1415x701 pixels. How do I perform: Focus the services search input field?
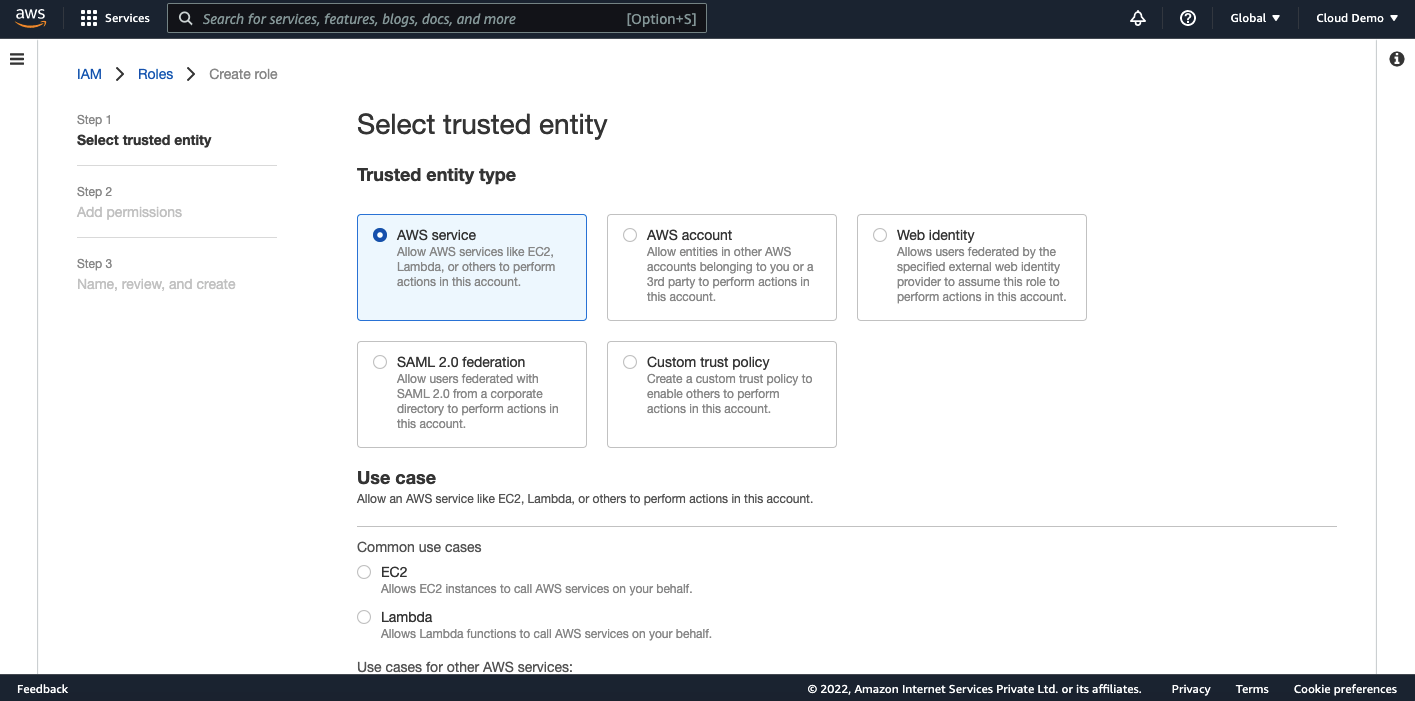[437, 18]
